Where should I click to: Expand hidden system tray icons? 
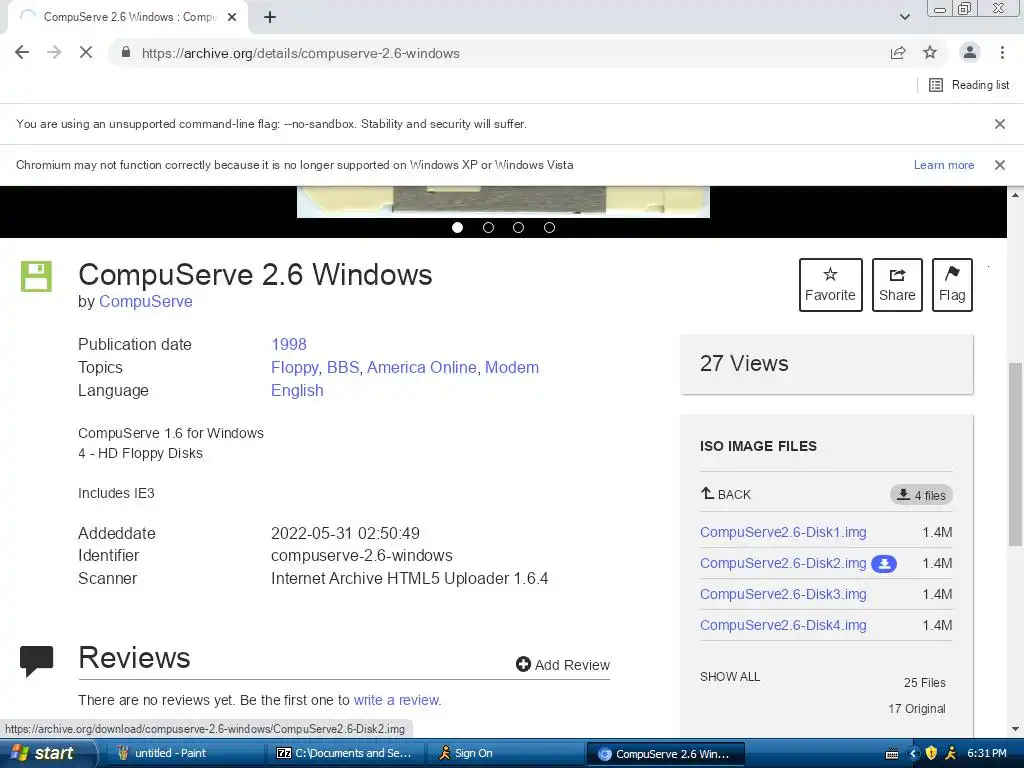click(913, 754)
